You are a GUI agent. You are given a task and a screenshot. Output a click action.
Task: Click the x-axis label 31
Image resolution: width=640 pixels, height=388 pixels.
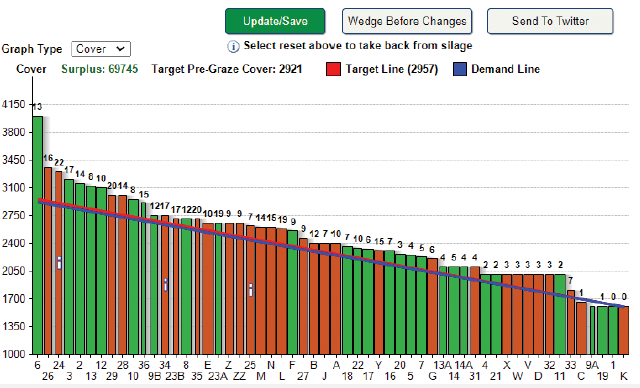(474, 376)
